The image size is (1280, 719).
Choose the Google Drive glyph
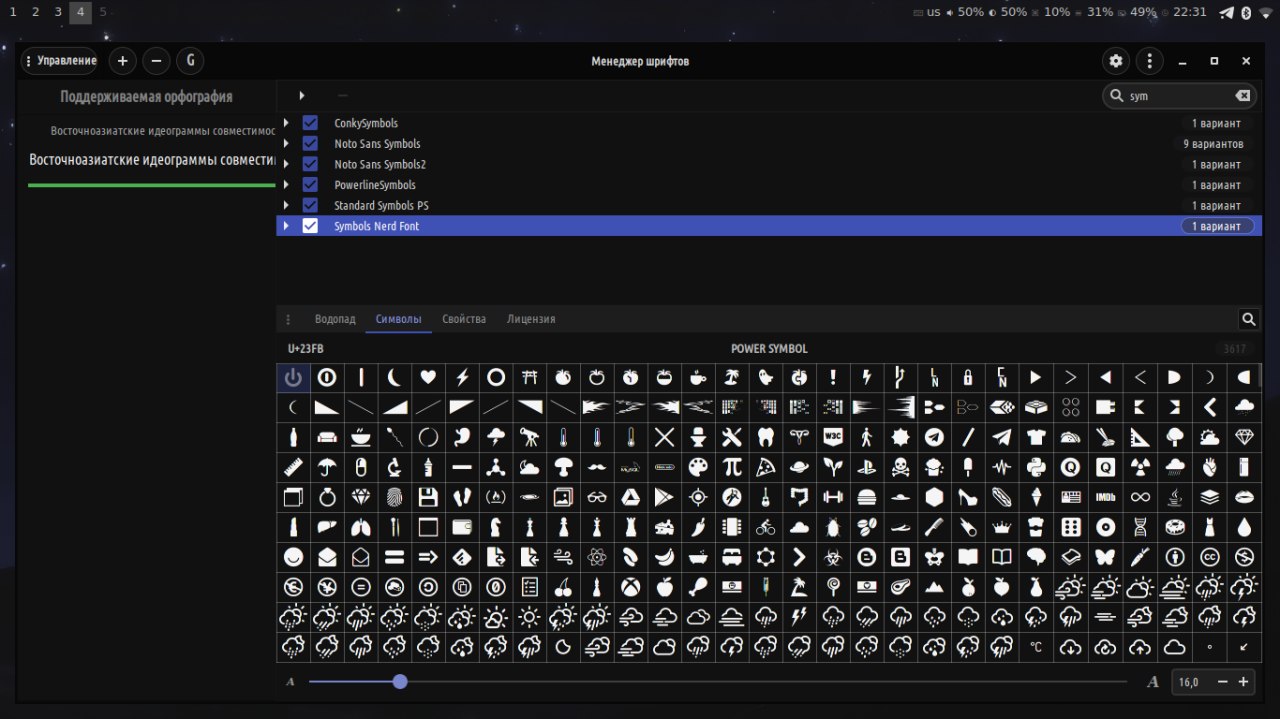tap(630, 497)
